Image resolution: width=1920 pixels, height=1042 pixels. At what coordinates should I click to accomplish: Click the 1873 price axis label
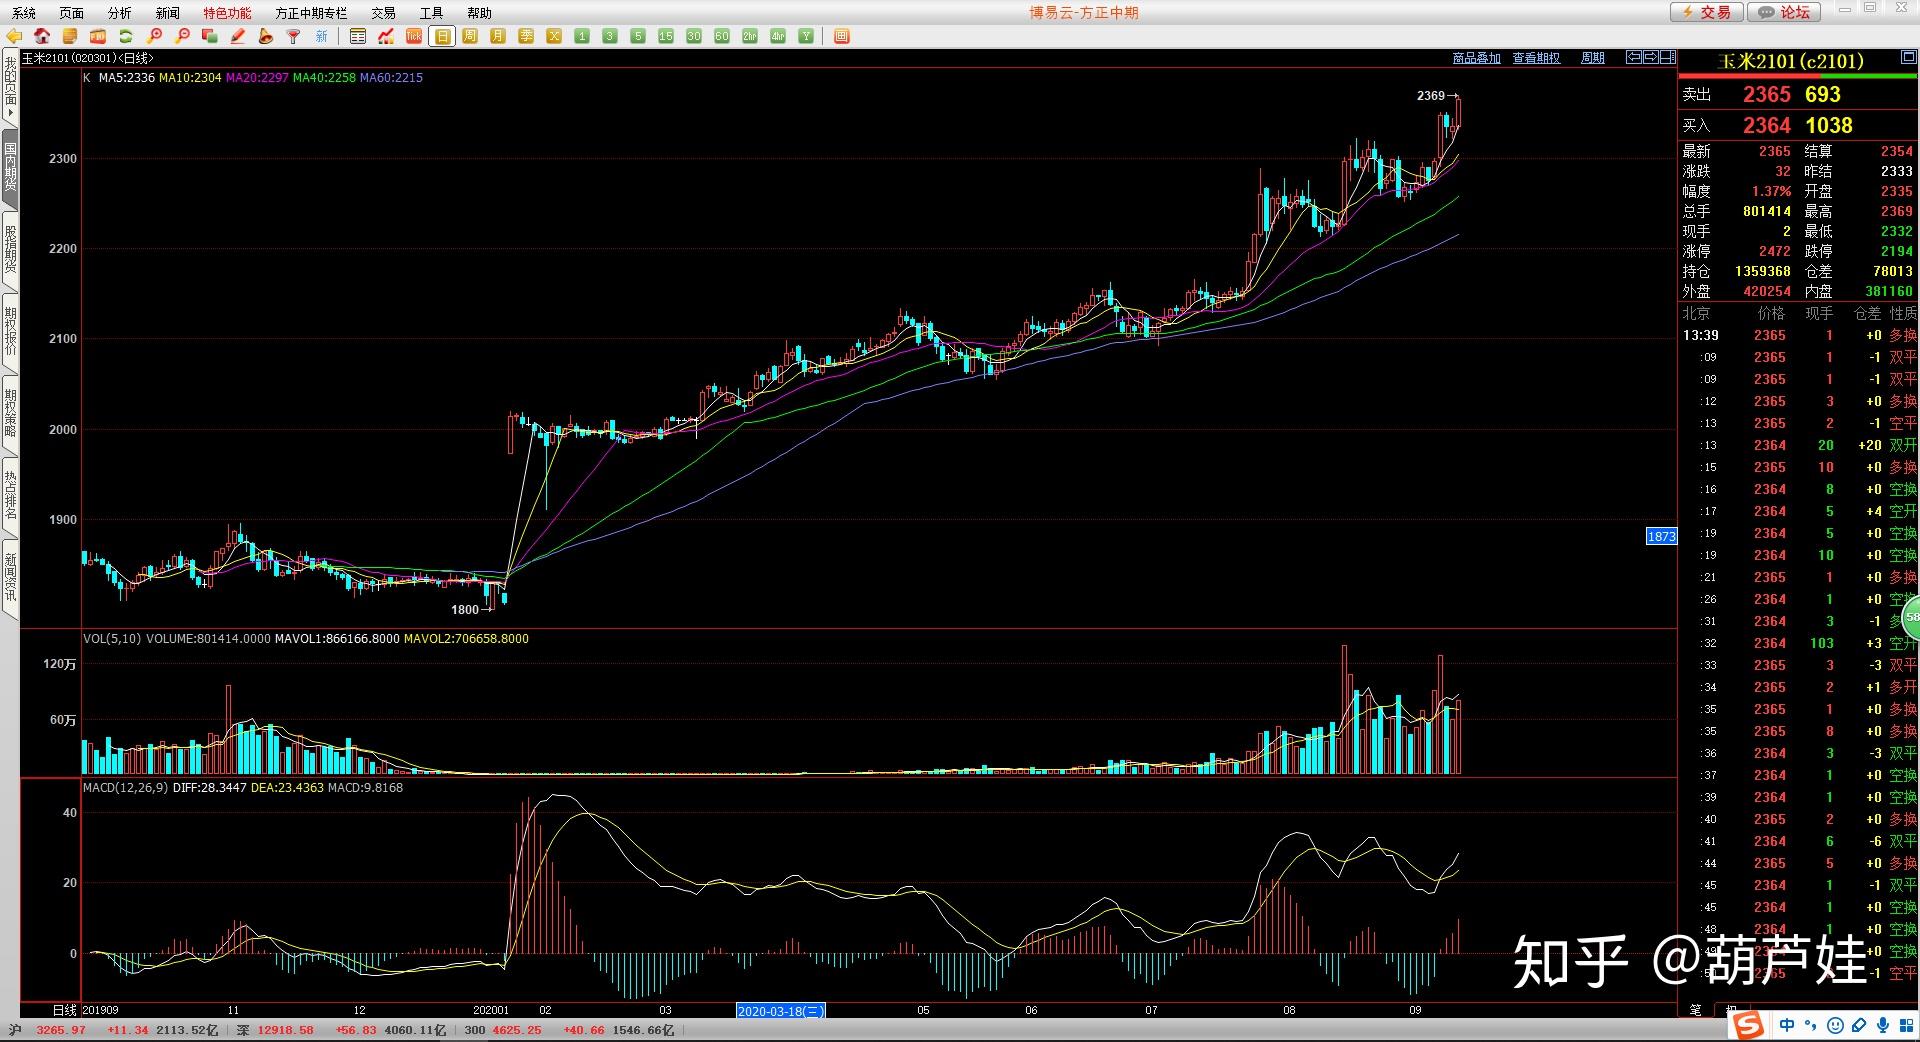click(x=1661, y=537)
